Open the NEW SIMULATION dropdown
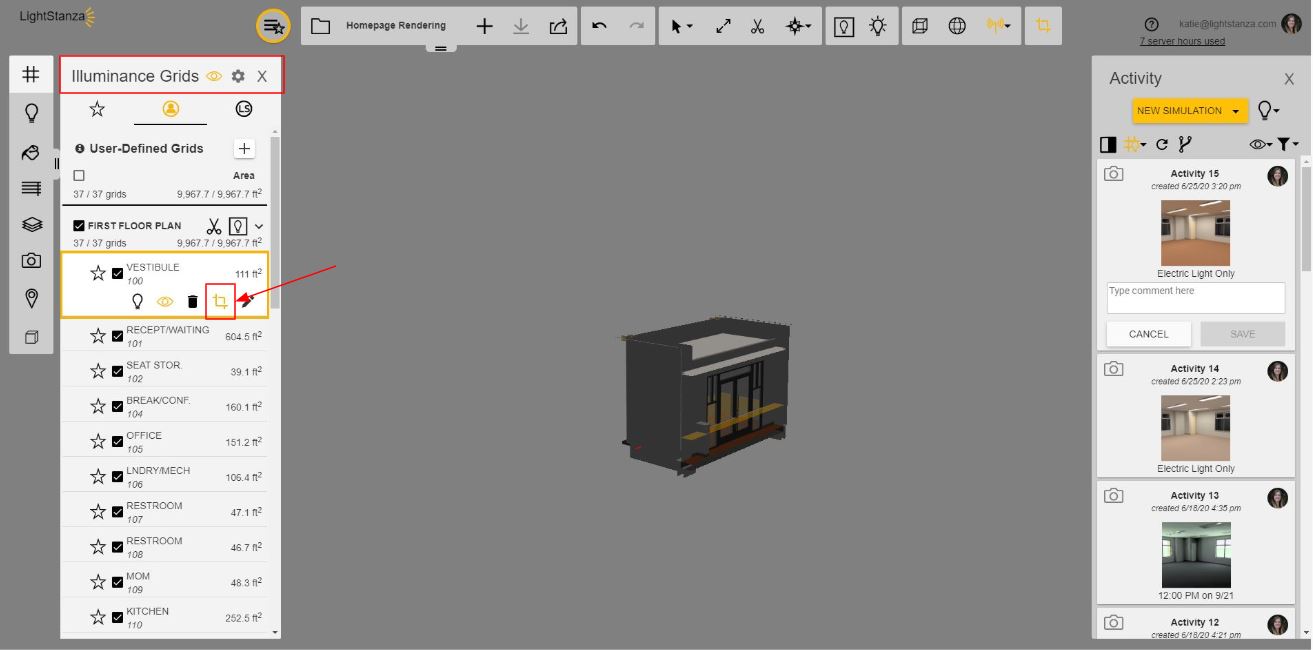This screenshot has height=650, width=1313. (1189, 110)
